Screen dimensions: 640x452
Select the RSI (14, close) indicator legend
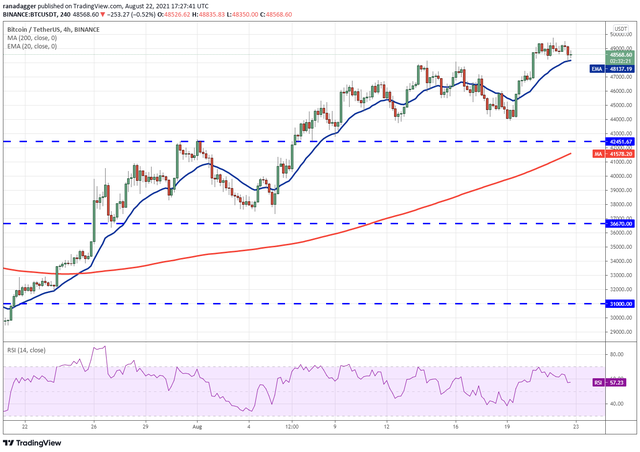(27, 350)
